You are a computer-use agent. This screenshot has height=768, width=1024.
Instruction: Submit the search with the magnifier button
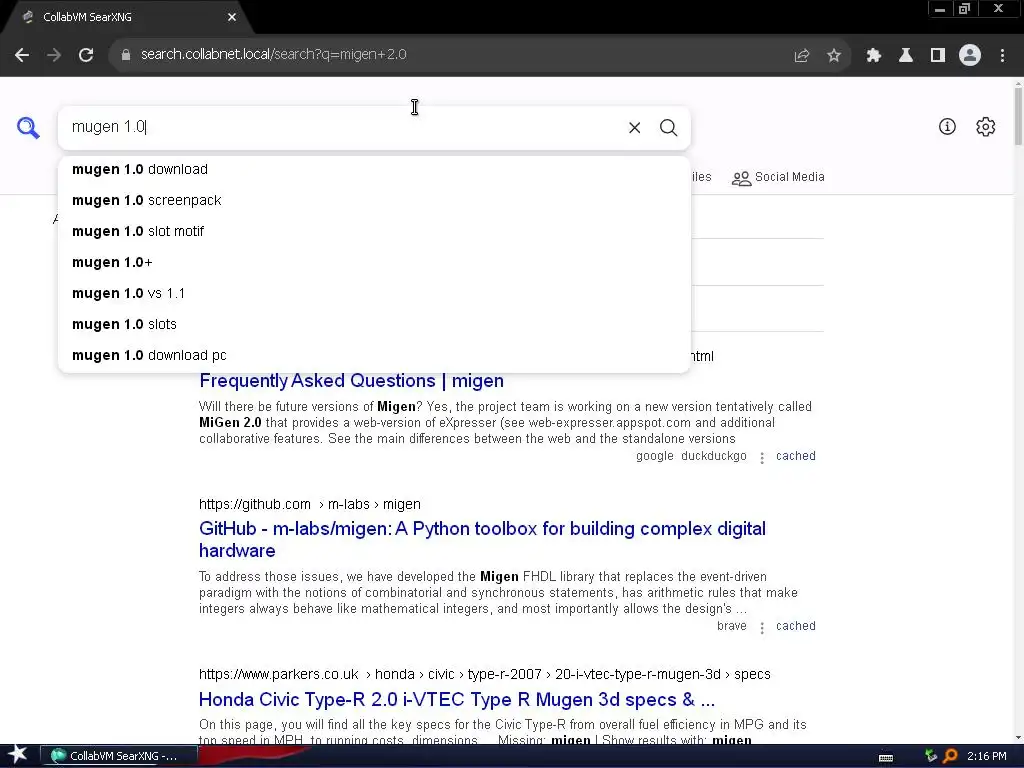coord(668,127)
